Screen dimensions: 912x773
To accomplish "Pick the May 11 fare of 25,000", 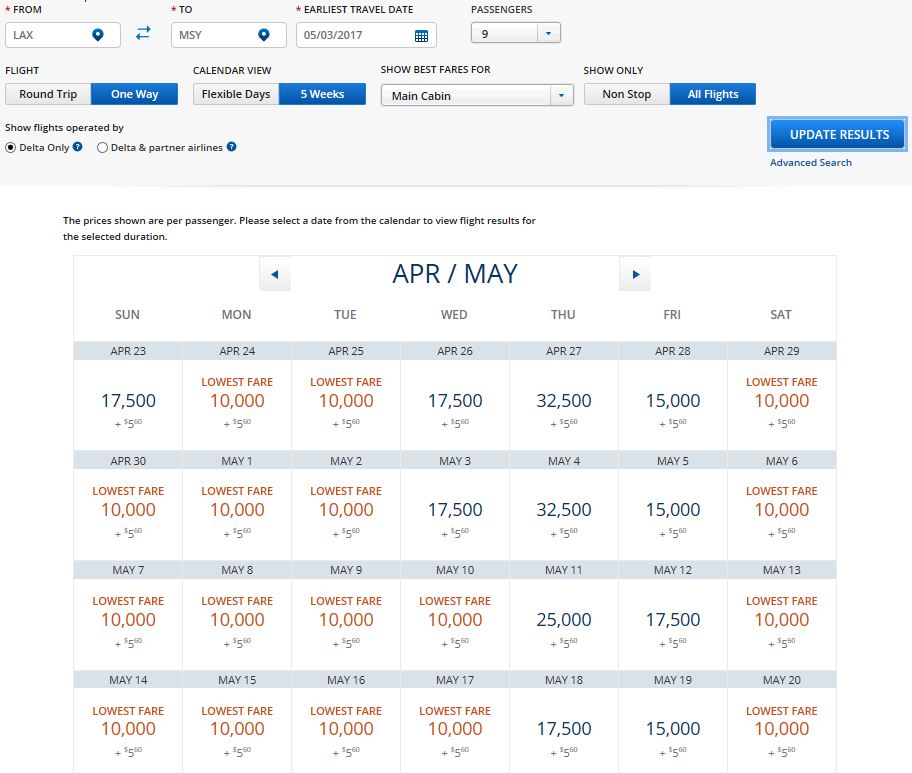I will point(562,621).
